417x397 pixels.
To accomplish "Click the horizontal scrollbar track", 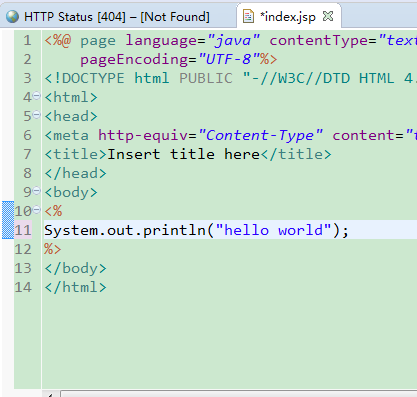I will pos(238,394).
